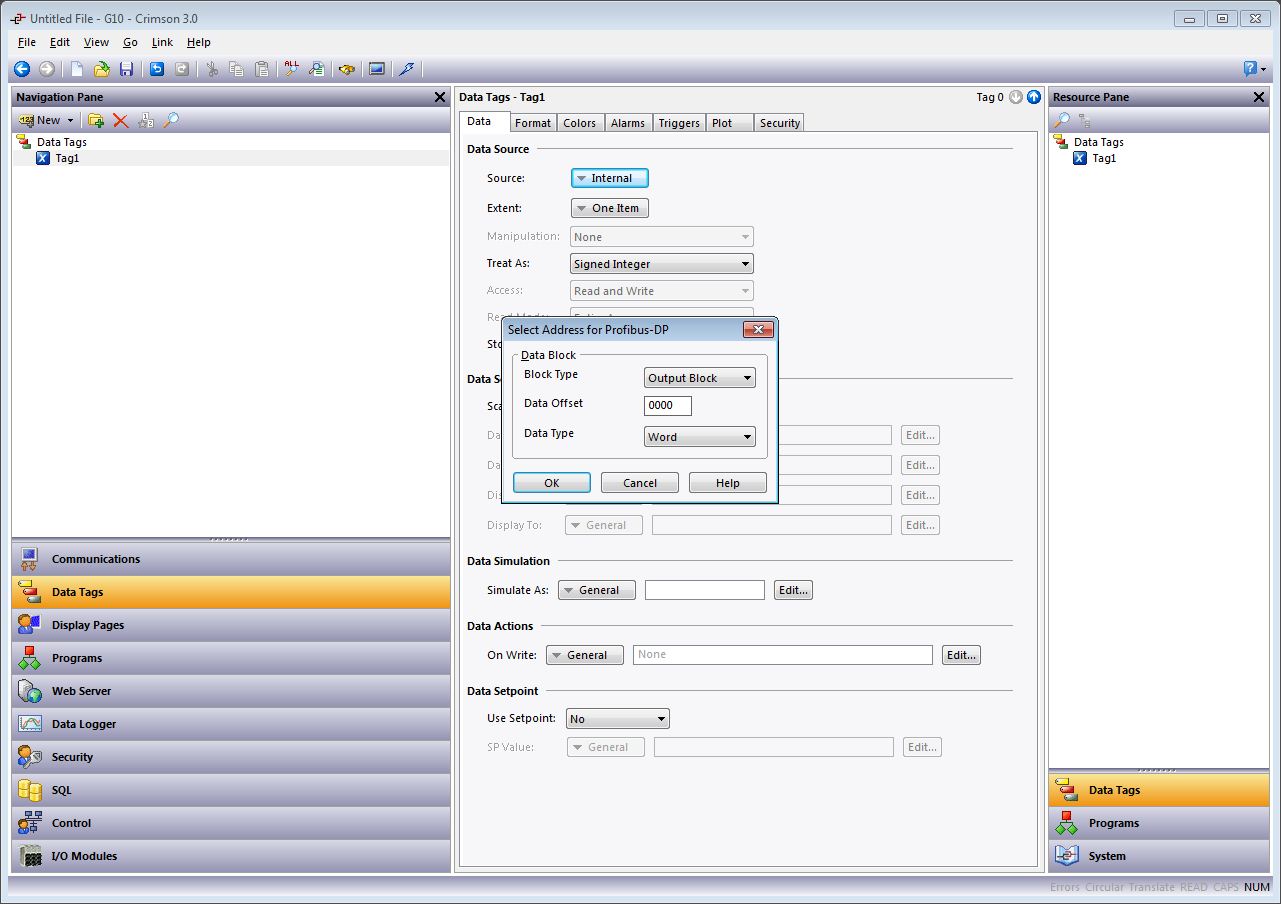Open the Find All search icon
This screenshot has width=1281, height=904.
[x=292, y=69]
